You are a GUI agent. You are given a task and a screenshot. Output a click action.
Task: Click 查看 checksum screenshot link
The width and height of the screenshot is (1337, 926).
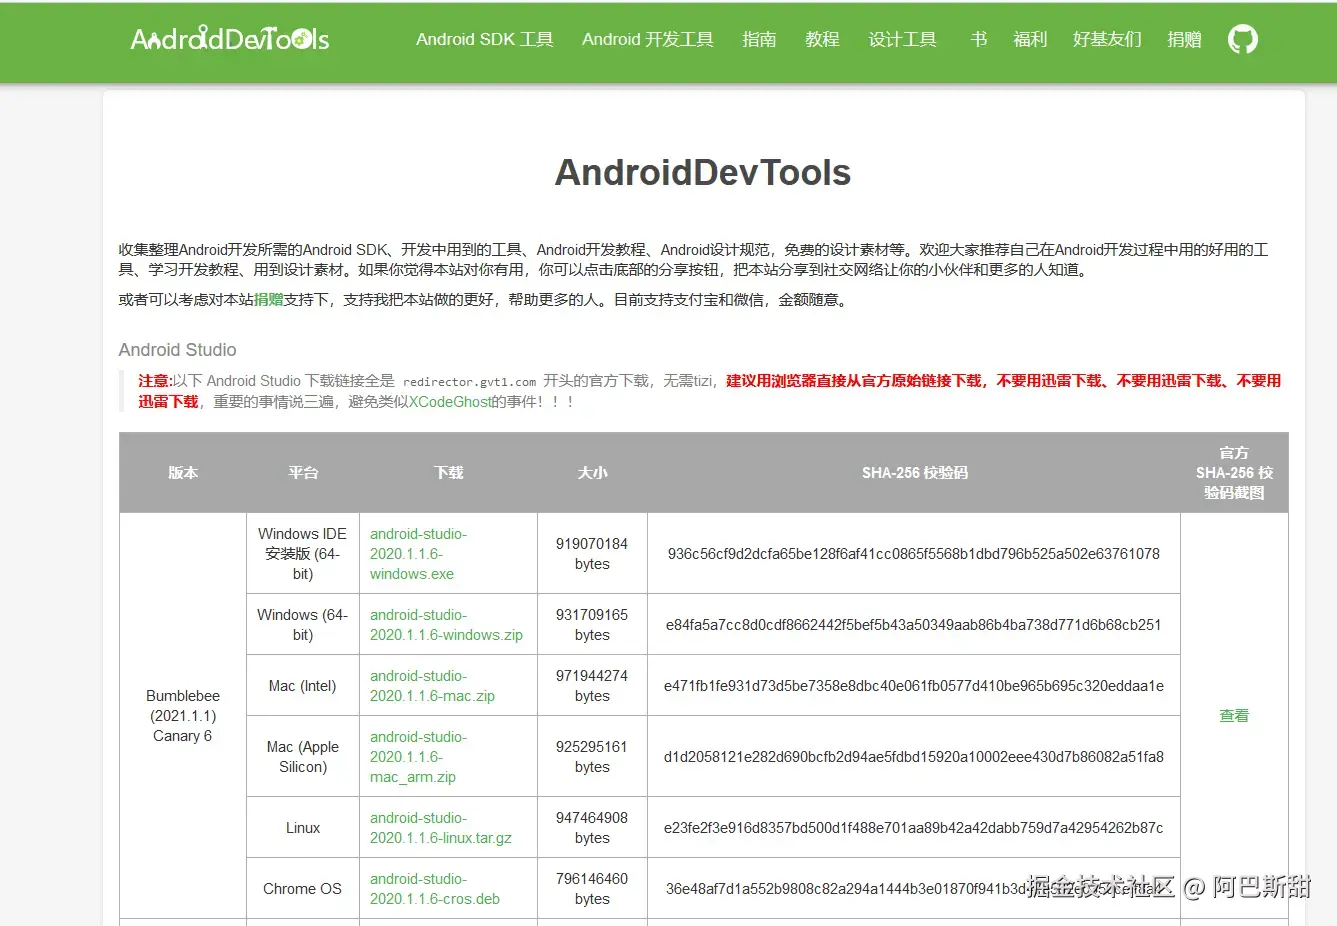[1234, 716]
